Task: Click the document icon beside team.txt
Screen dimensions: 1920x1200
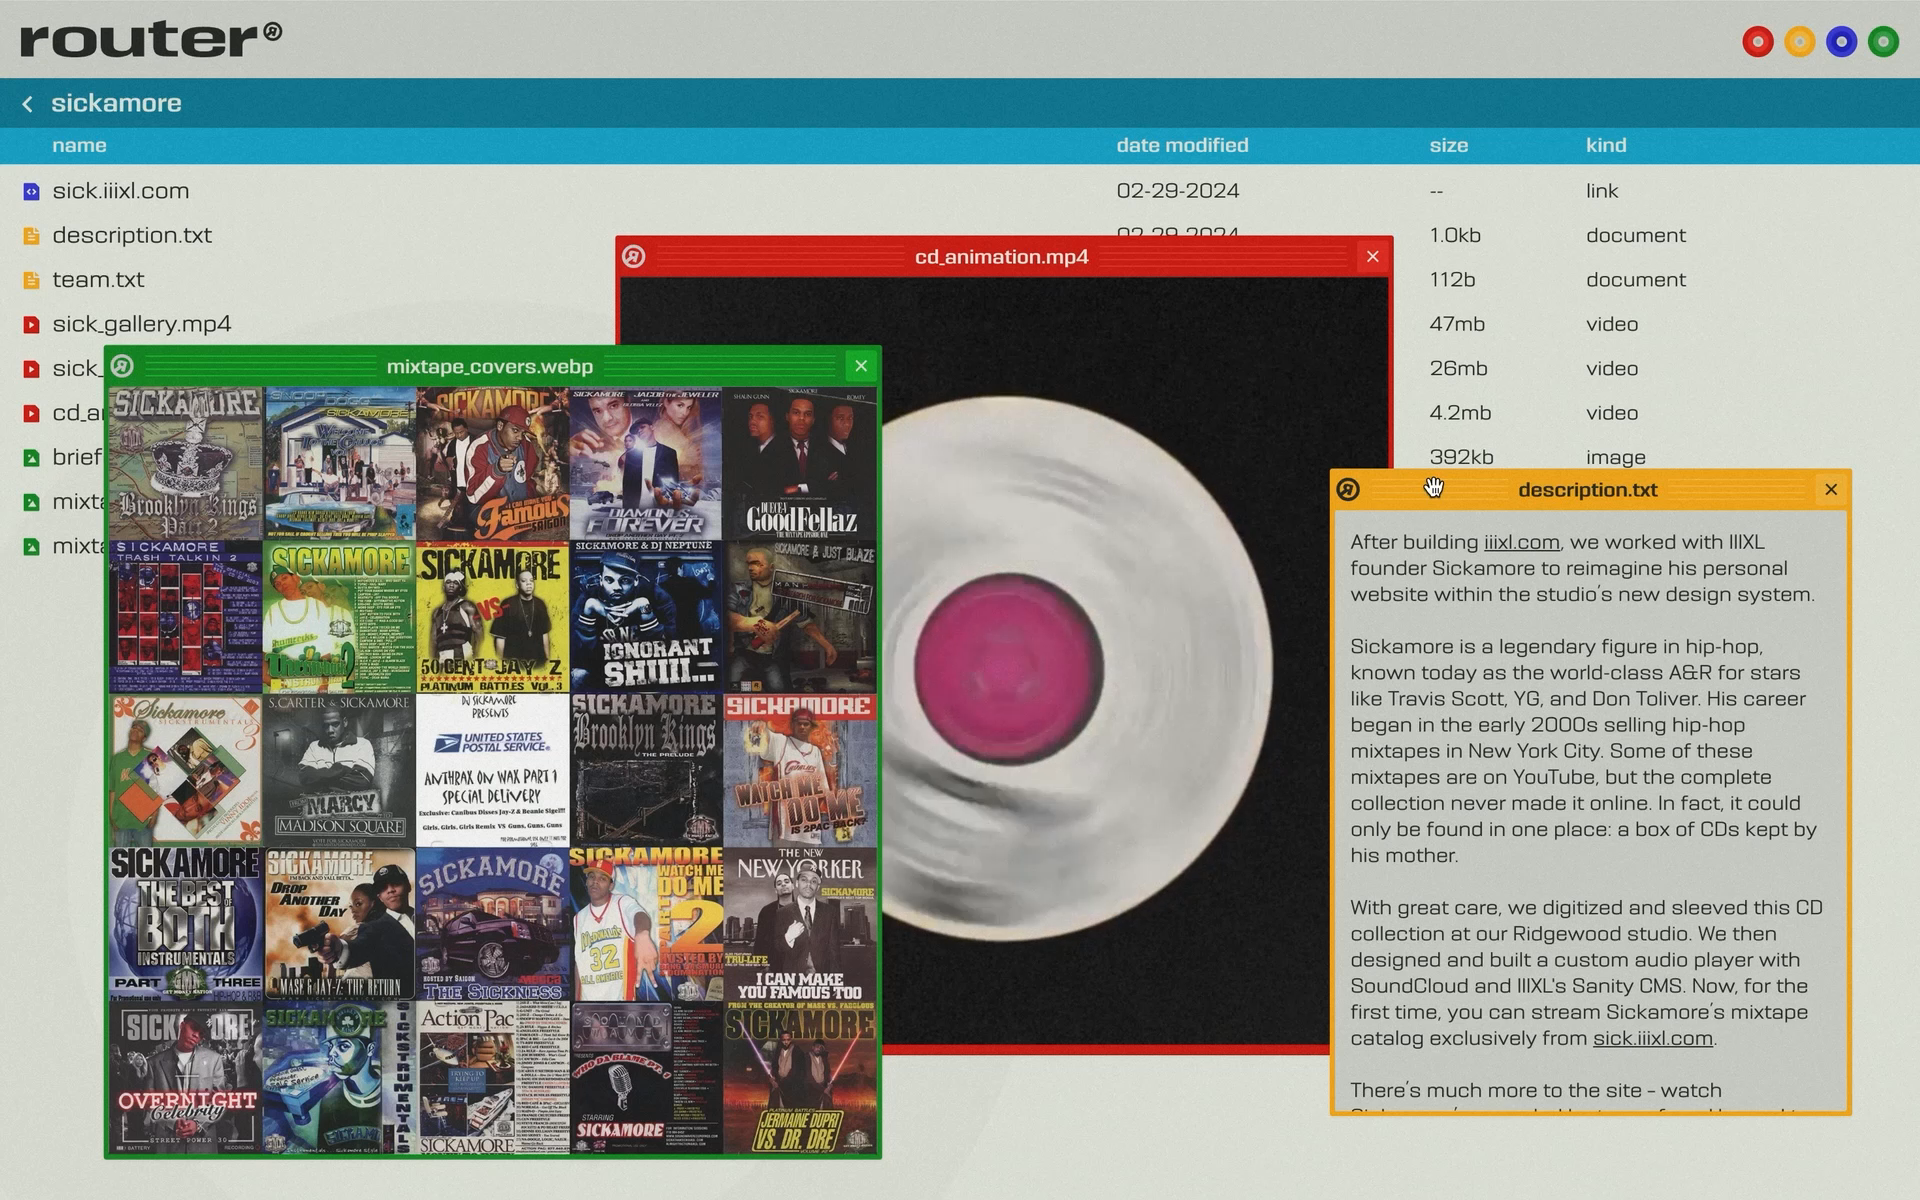Action: pyautogui.click(x=31, y=280)
